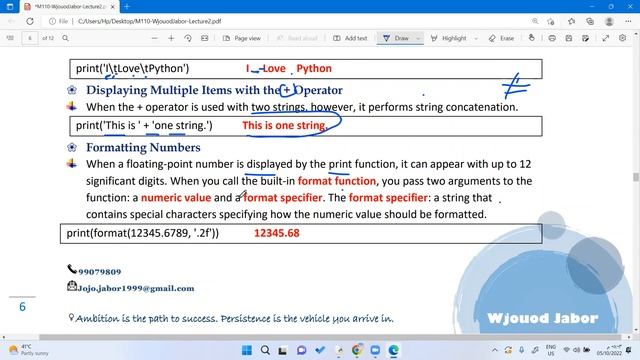Open Windows taskbar Search
The width and height of the screenshot is (640, 360).
click(265, 350)
